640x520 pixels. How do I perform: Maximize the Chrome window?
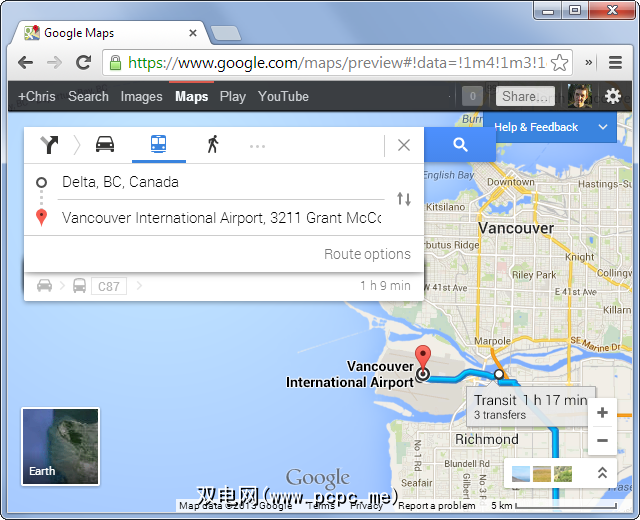pyautogui.click(x=575, y=11)
